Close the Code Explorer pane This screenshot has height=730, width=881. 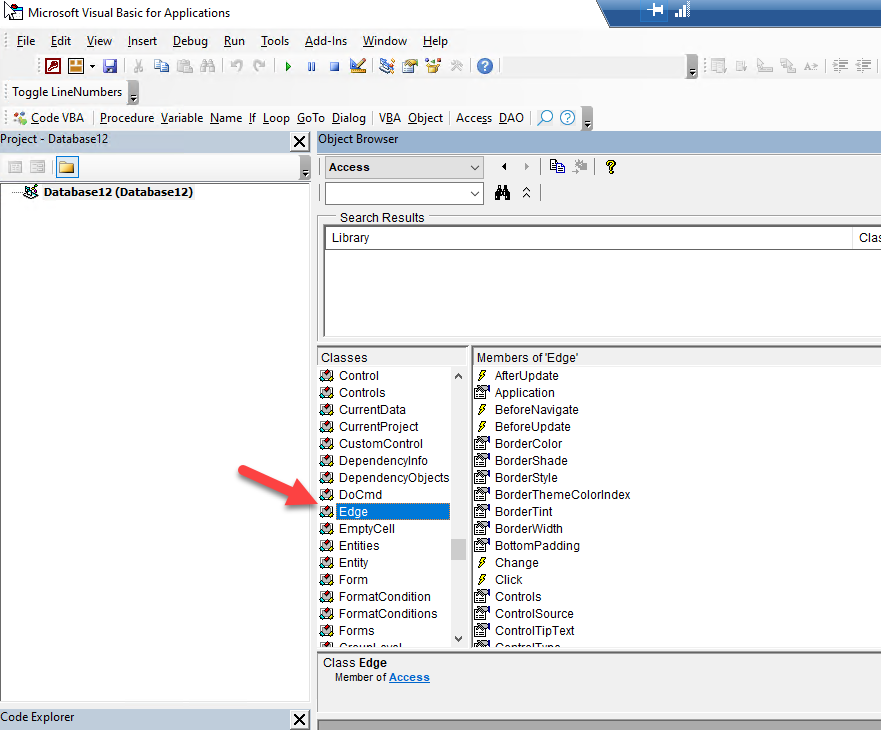tap(299, 719)
